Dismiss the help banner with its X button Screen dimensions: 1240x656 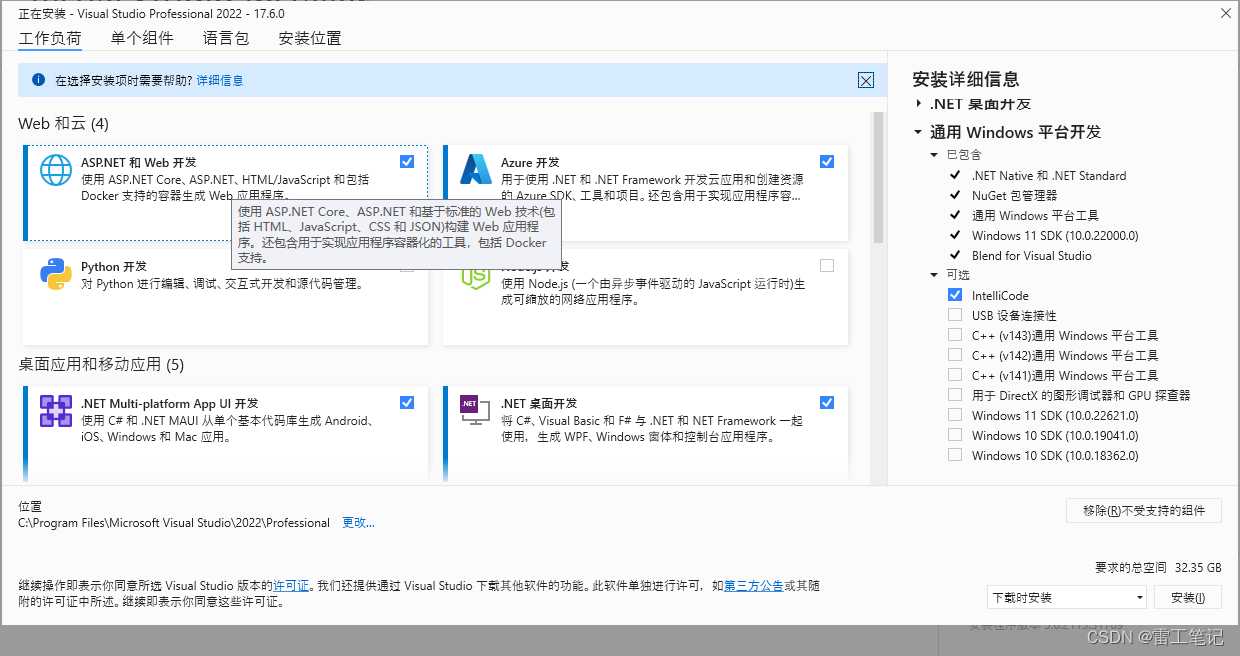coord(866,81)
